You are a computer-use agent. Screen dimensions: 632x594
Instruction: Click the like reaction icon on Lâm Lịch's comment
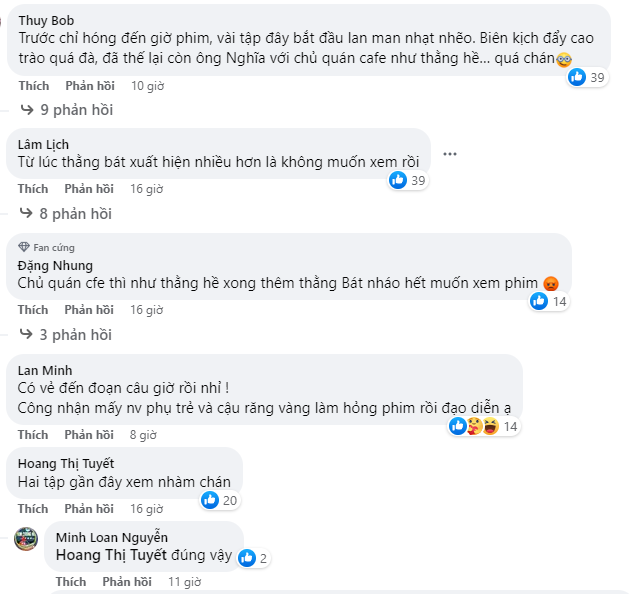pyautogui.click(x=398, y=180)
